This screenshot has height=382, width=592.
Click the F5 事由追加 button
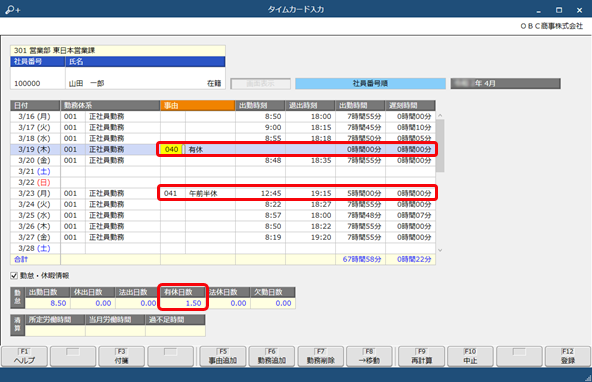tap(223, 356)
